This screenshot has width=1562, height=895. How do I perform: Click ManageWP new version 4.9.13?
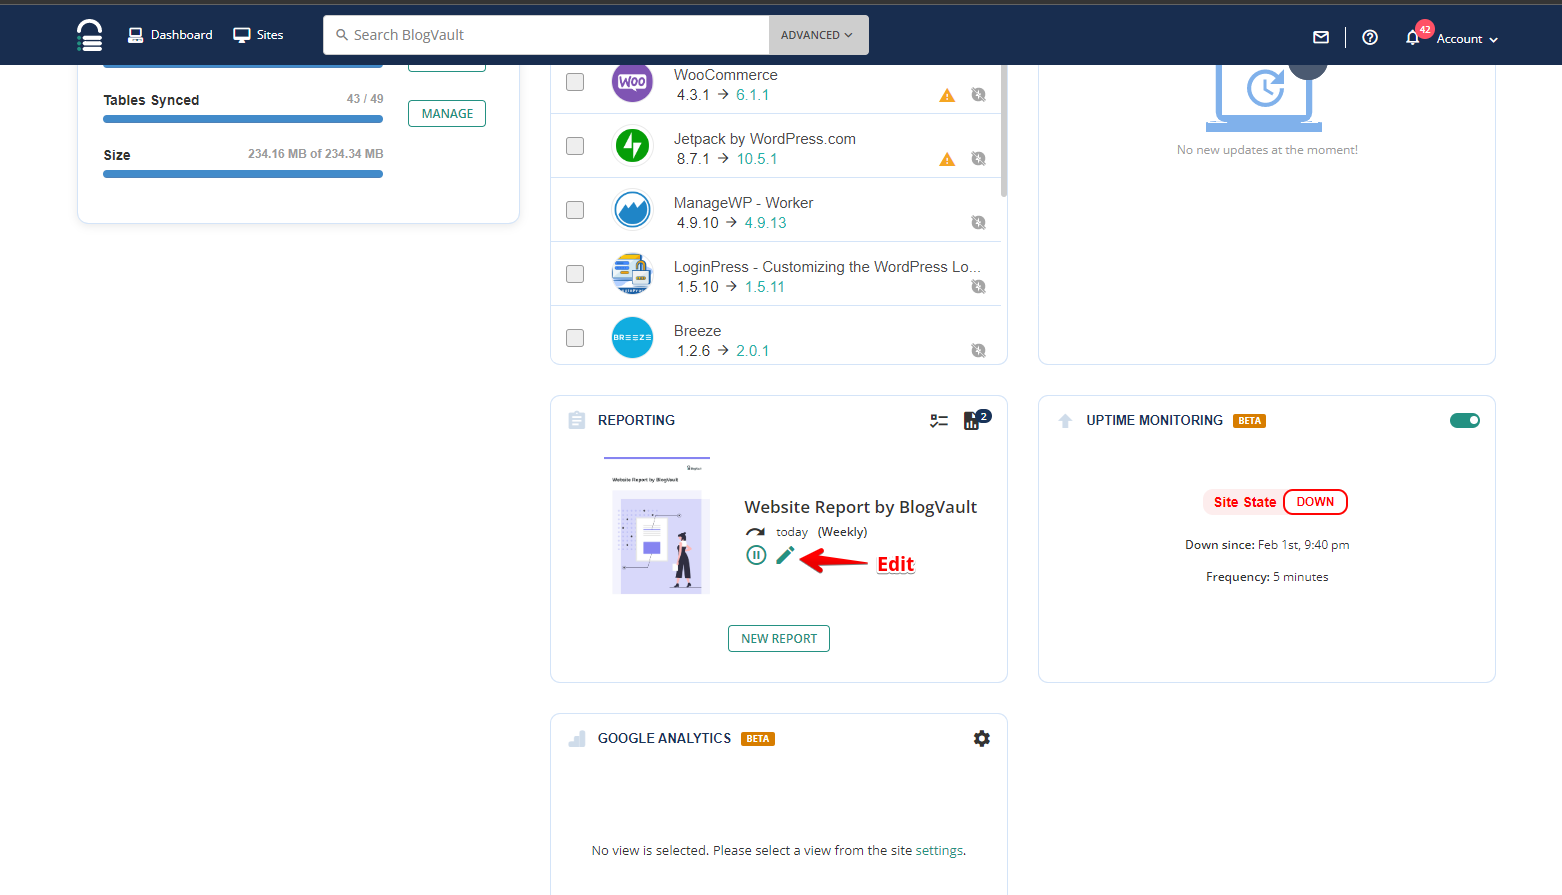(x=765, y=223)
